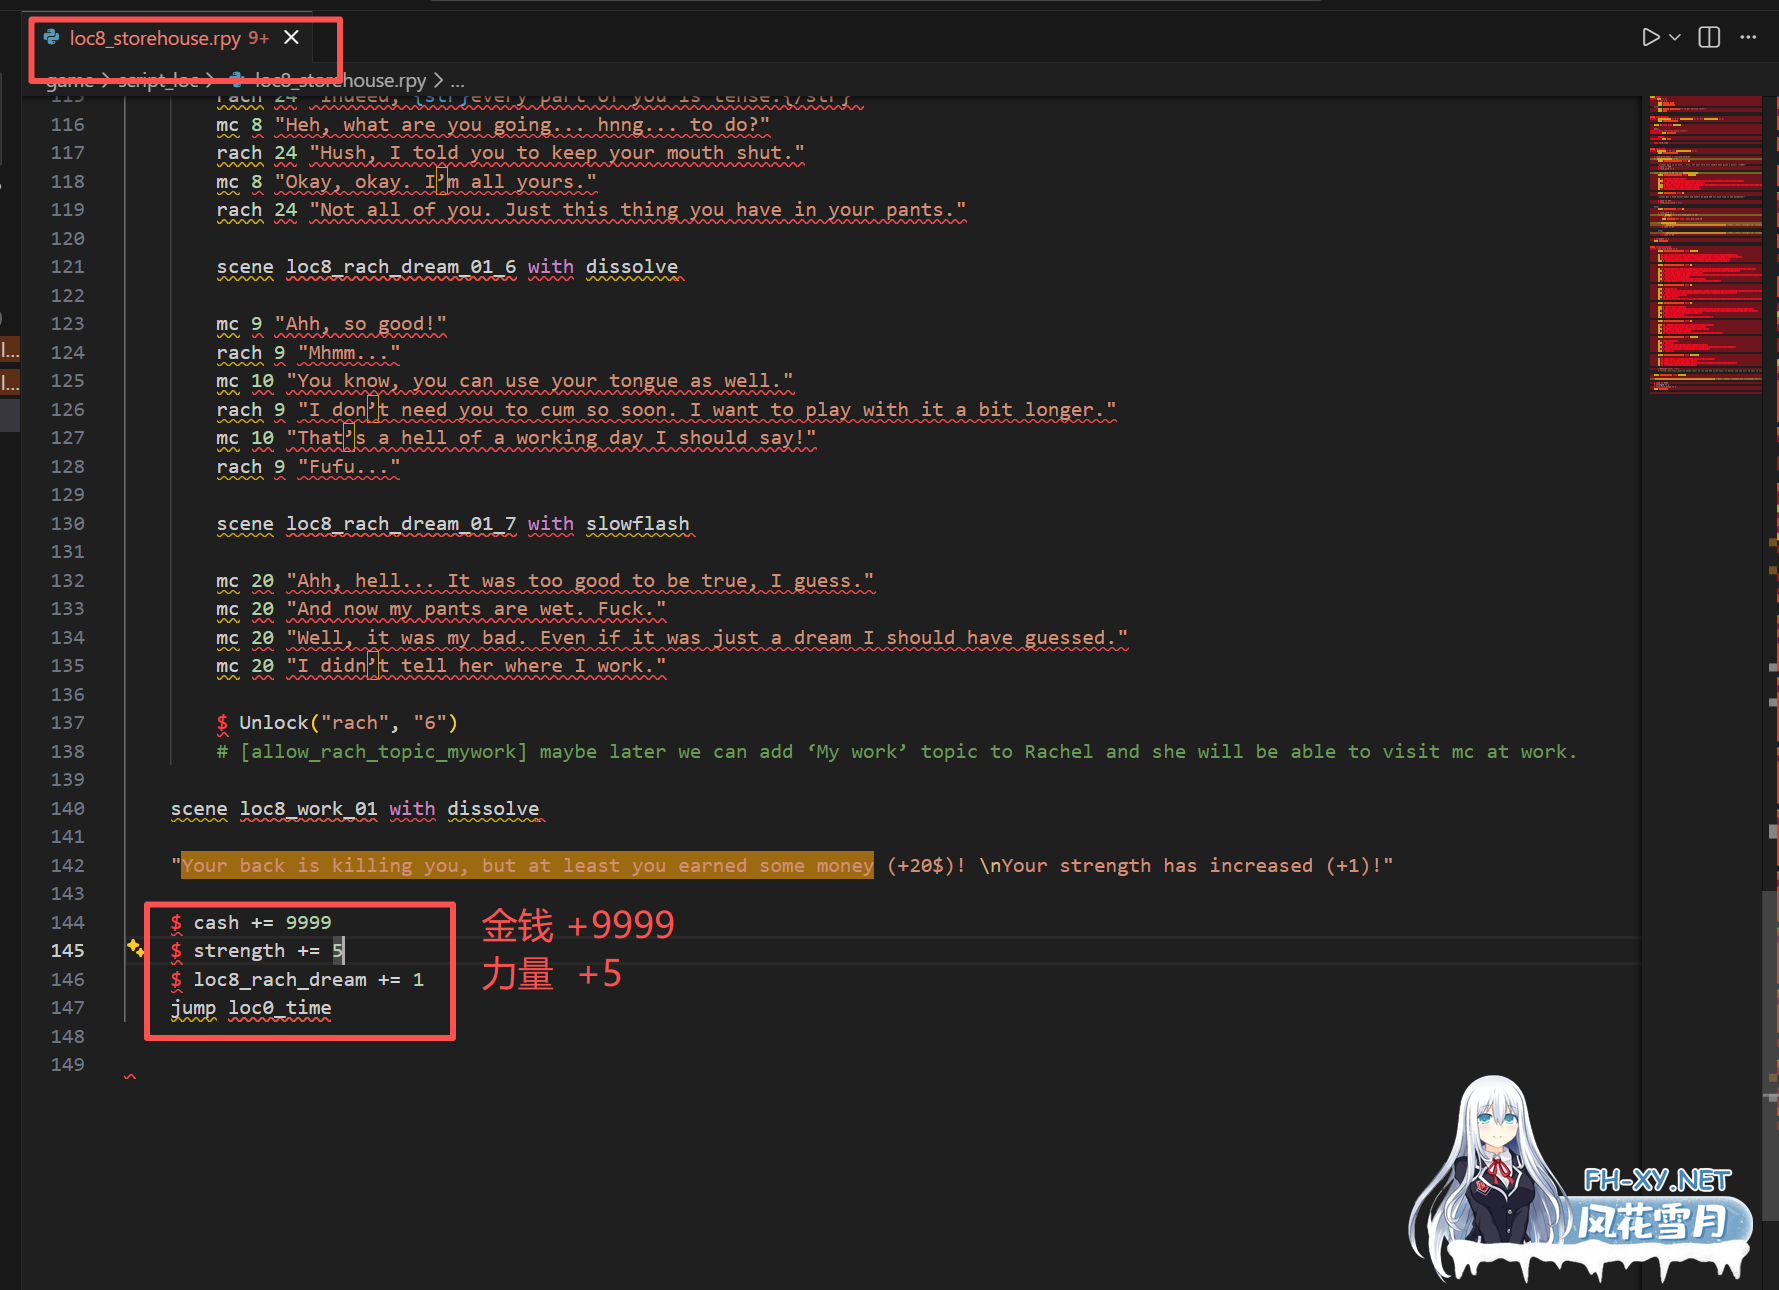Click the 'jump loc0_time' statement
The width and height of the screenshot is (1779, 1290).
click(251, 1008)
